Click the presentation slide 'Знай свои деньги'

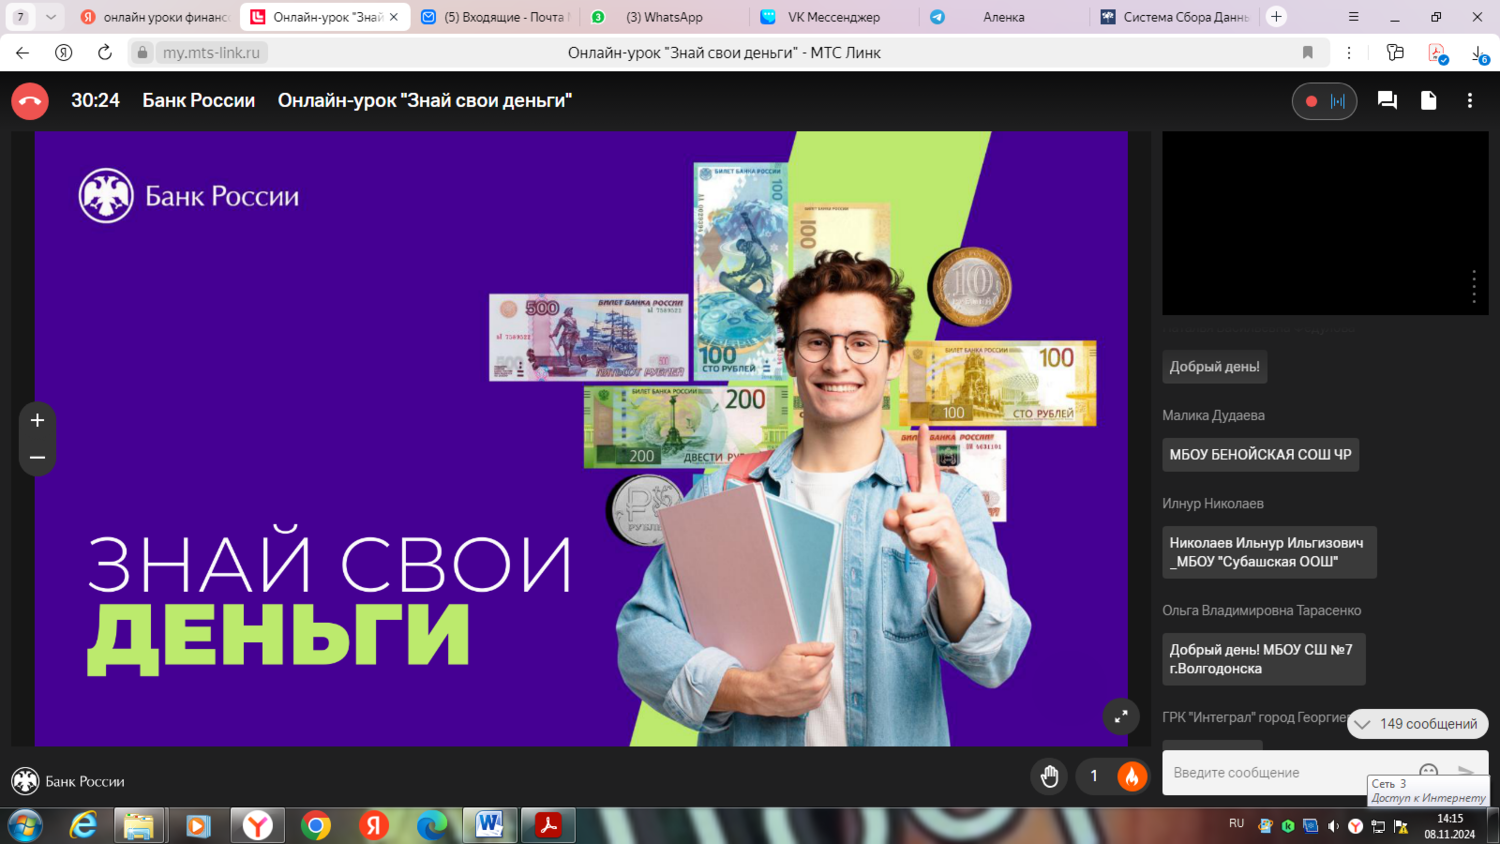pyautogui.click(x=581, y=439)
